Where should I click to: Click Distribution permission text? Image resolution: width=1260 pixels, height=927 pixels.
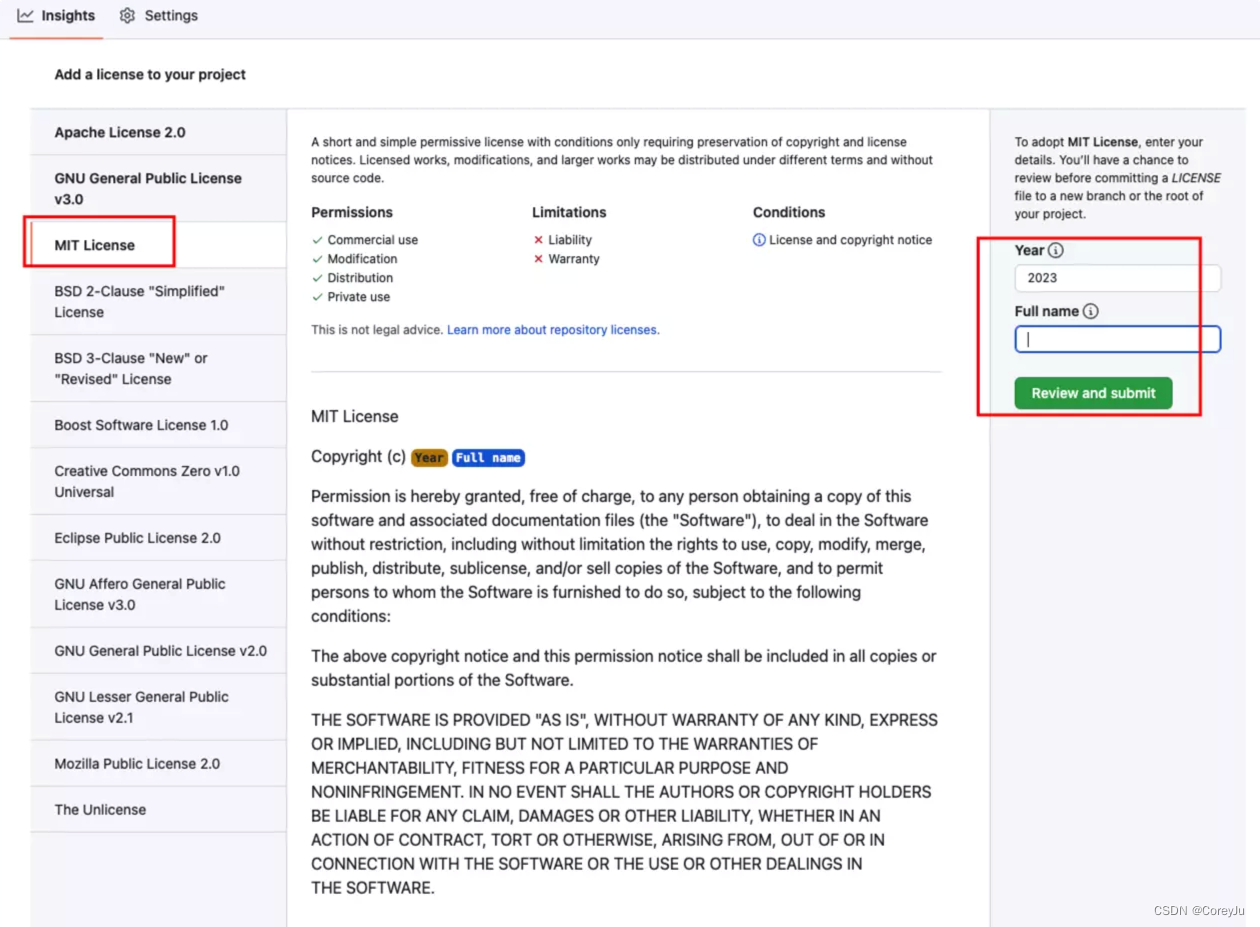coord(360,278)
